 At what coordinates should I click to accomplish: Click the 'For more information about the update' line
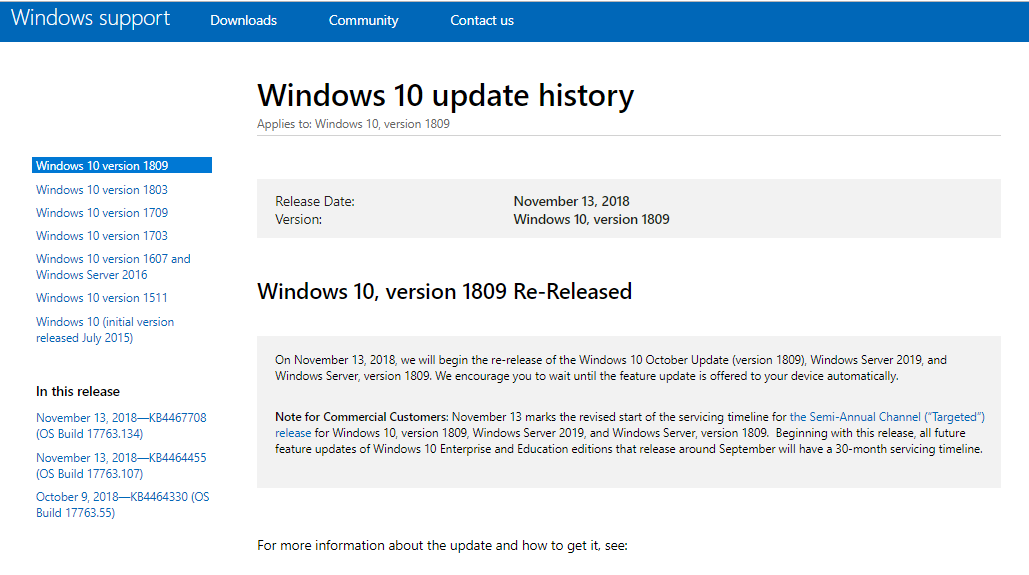click(442, 545)
